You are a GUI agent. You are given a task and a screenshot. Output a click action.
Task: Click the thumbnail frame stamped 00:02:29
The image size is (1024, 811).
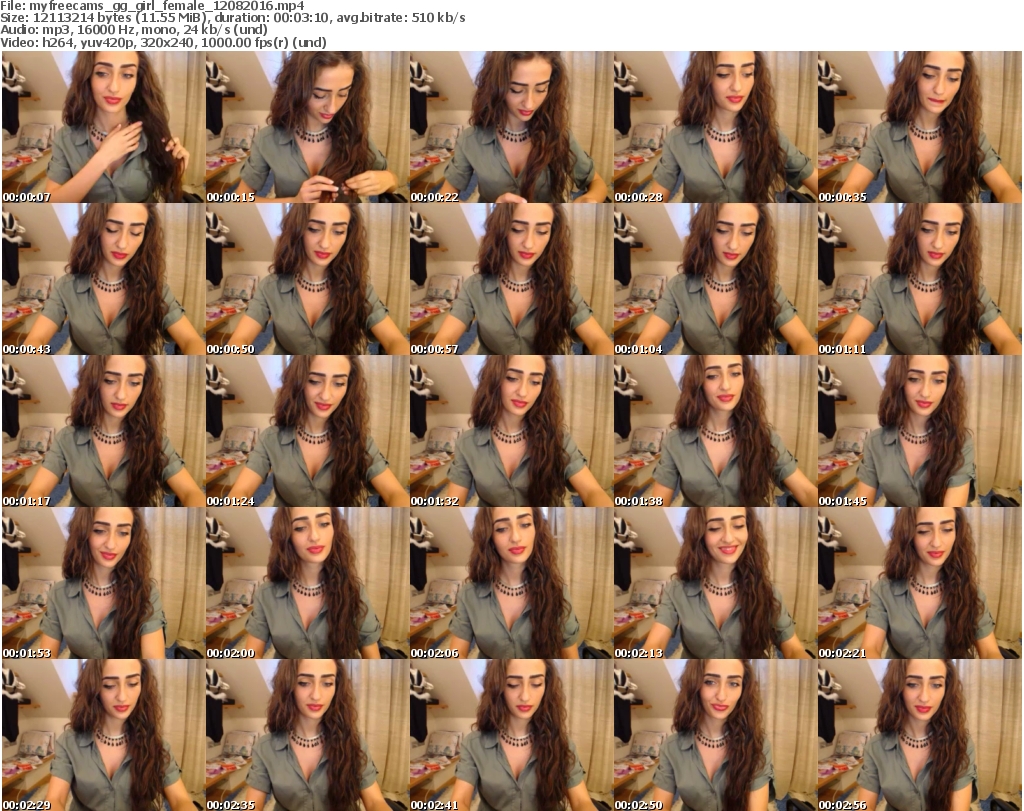pos(103,735)
